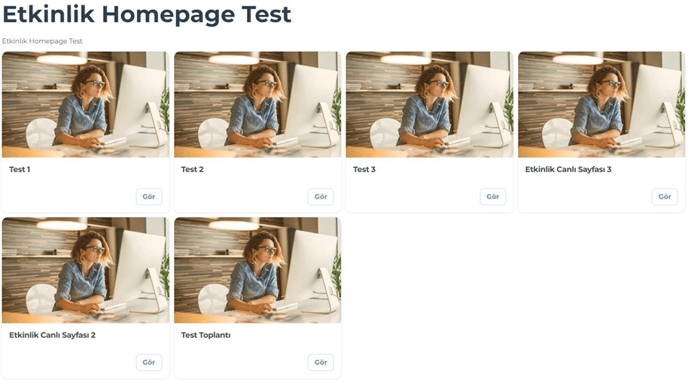Open the Test 3 card picture
The height and width of the screenshot is (382, 688).
pyautogui.click(x=430, y=104)
